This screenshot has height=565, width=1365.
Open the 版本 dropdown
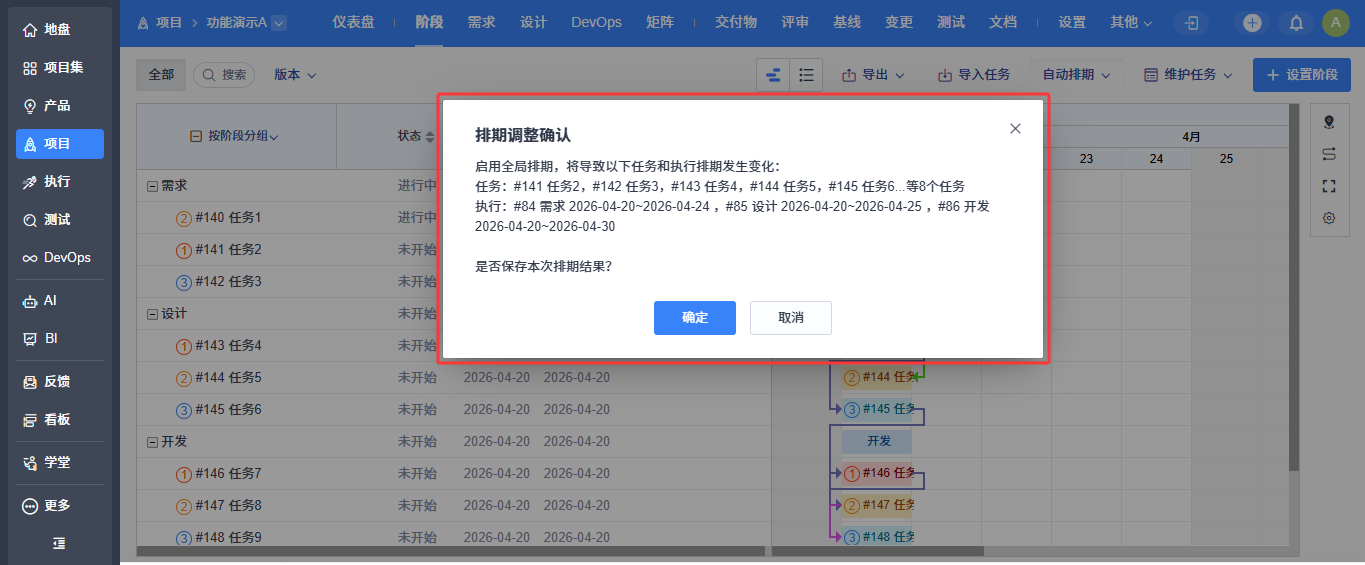[295, 75]
